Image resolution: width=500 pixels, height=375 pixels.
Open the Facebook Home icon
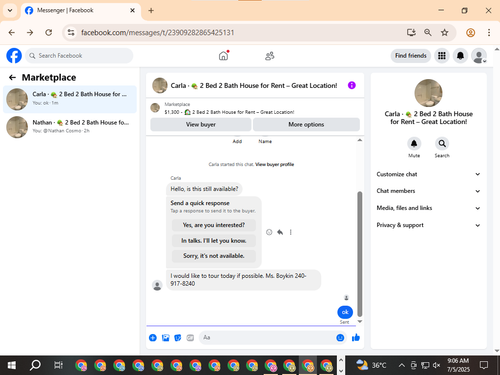(x=223, y=56)
